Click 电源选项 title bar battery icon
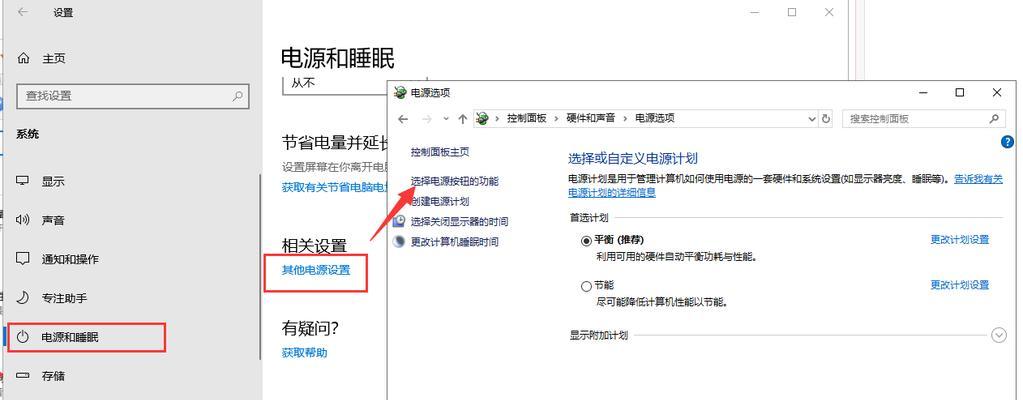 401,93
